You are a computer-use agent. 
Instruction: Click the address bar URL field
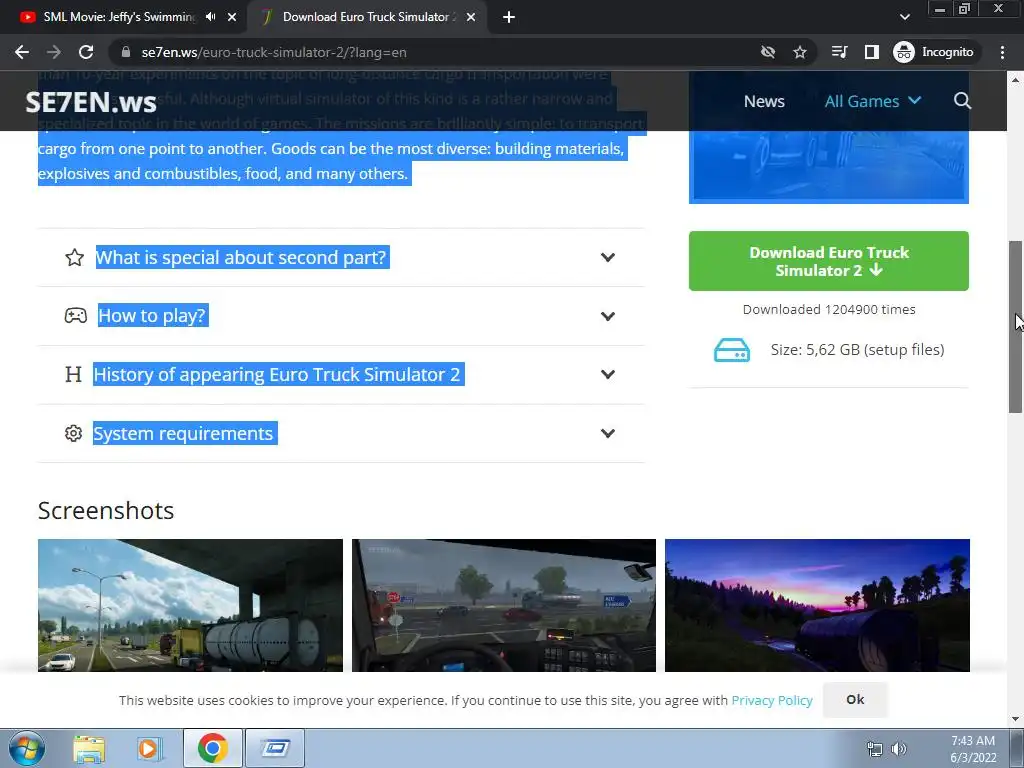pos(431,52)
